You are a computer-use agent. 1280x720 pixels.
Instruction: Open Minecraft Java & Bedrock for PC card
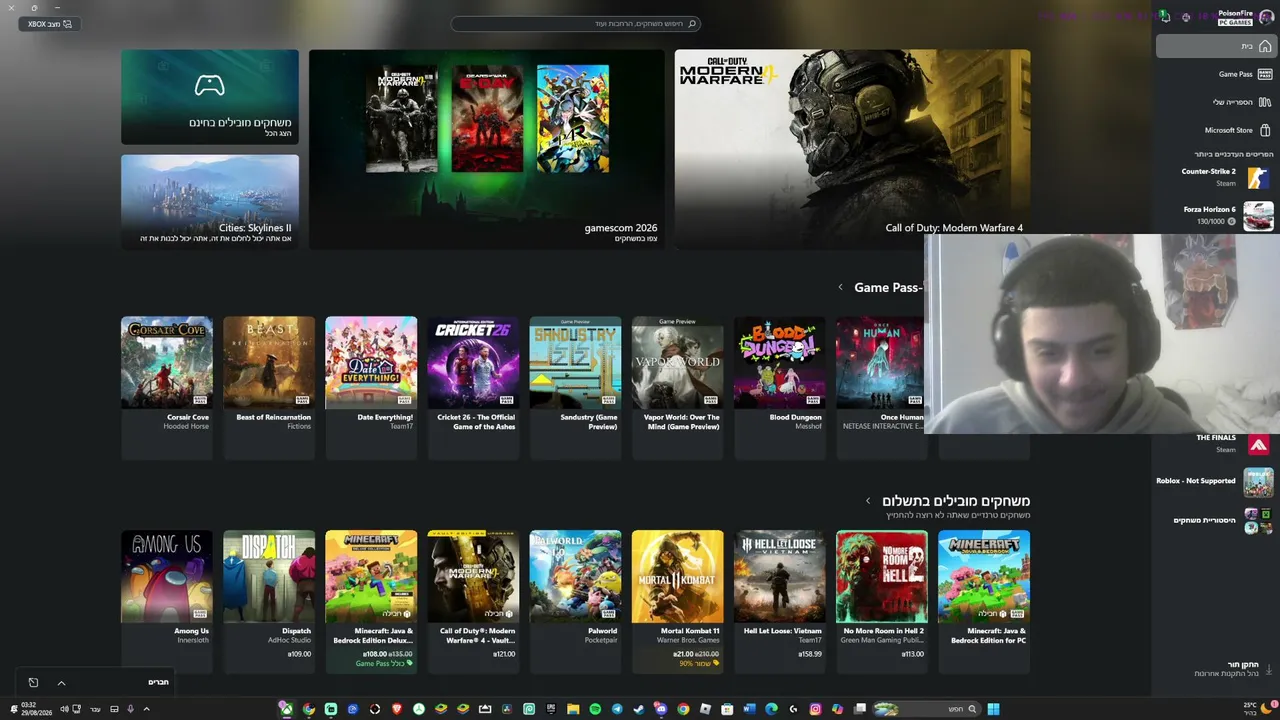coord(984,602)
